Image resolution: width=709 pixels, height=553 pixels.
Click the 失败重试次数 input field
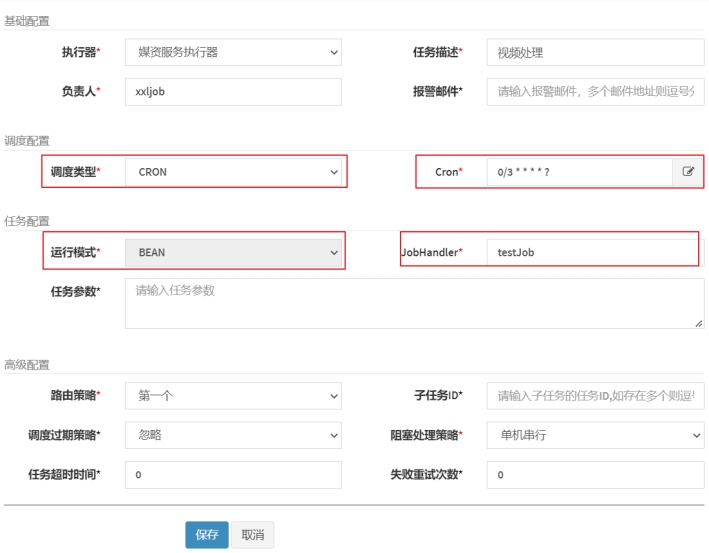(x=595, y=474)
